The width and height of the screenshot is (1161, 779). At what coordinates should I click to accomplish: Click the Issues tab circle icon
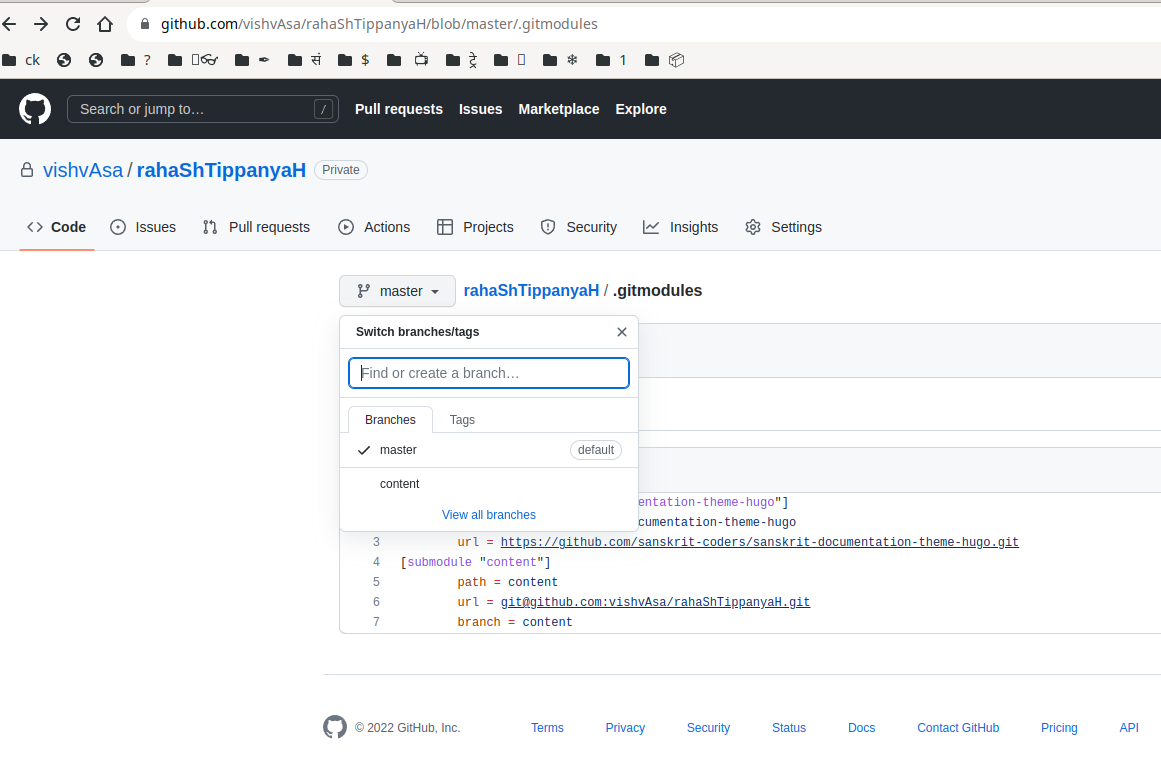118,227
